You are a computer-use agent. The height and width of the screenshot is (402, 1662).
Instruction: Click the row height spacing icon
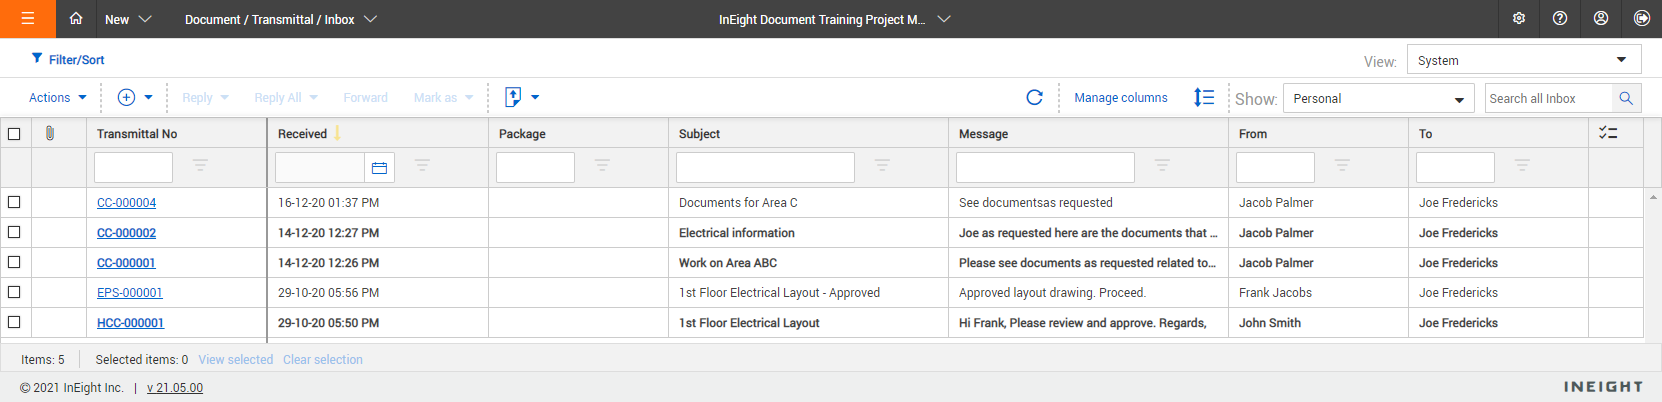click(1204, 97)
